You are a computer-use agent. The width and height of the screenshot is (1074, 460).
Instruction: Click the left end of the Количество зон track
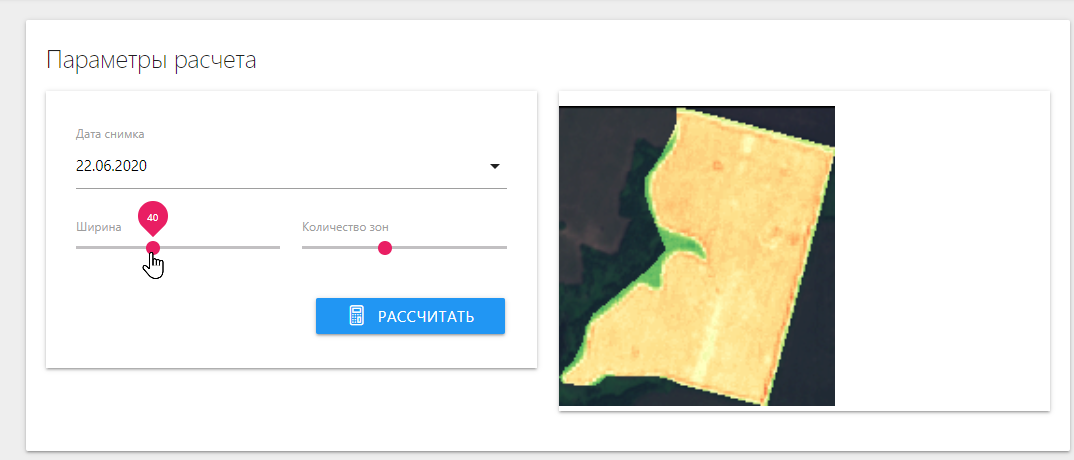coord(305,247)
